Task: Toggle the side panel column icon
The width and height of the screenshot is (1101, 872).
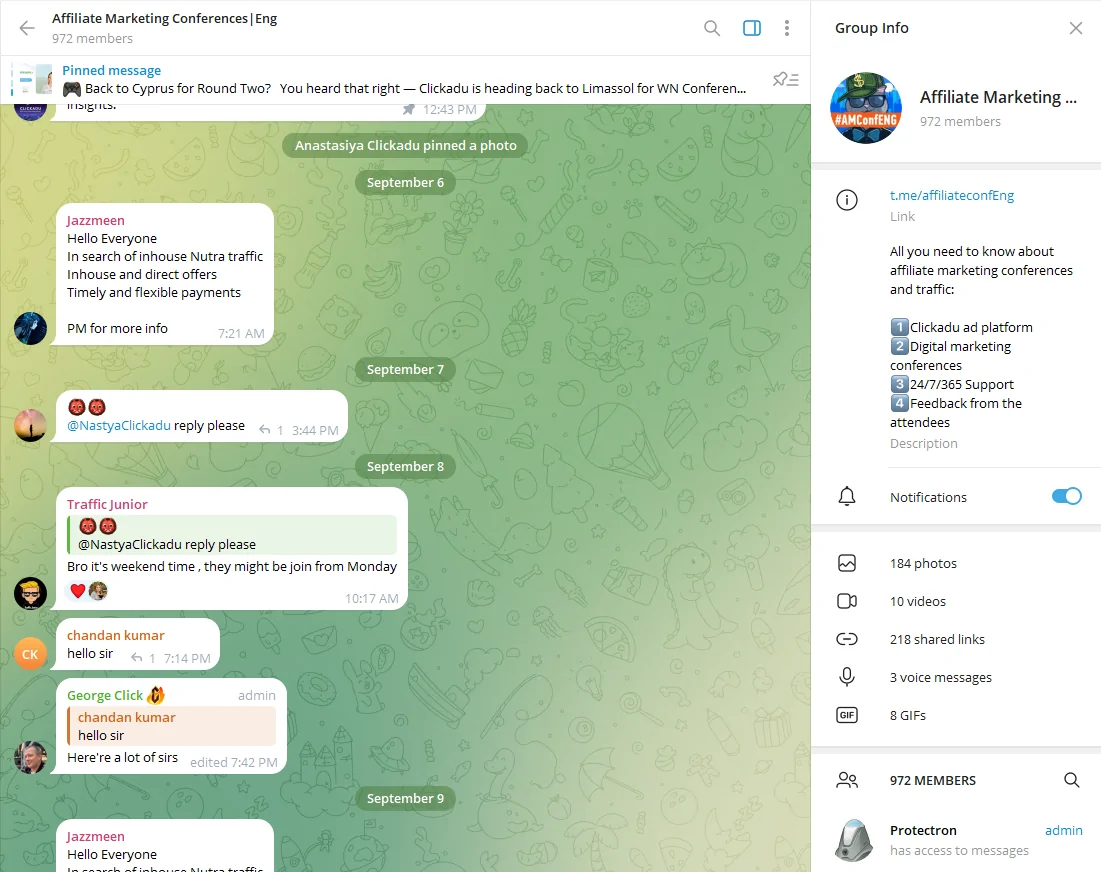Action: pyautogui.click(x=751, y=28)
